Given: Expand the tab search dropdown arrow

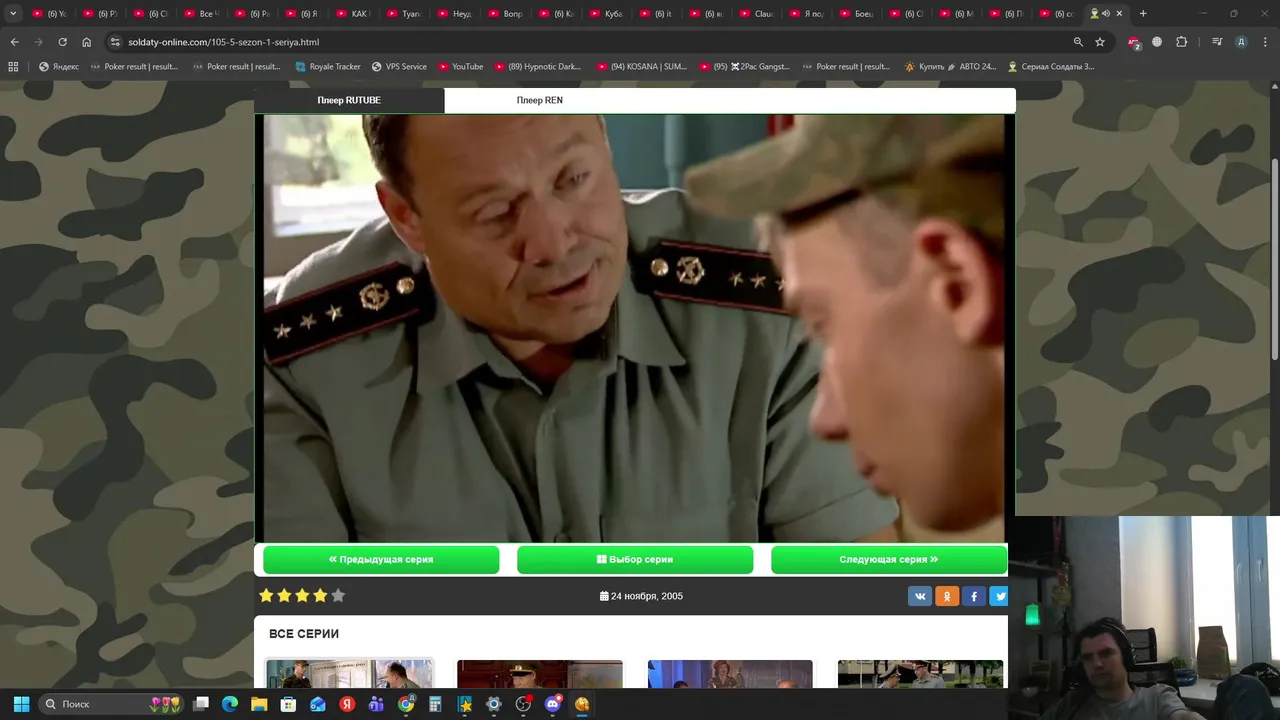Looking at the screenshot, I should [x=13, y=14].
